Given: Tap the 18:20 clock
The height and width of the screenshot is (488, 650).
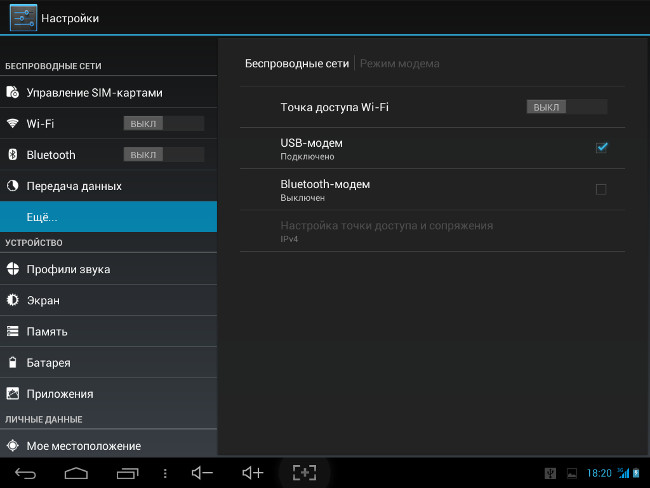Looking at the screenshot, I should tap(599, 473).
